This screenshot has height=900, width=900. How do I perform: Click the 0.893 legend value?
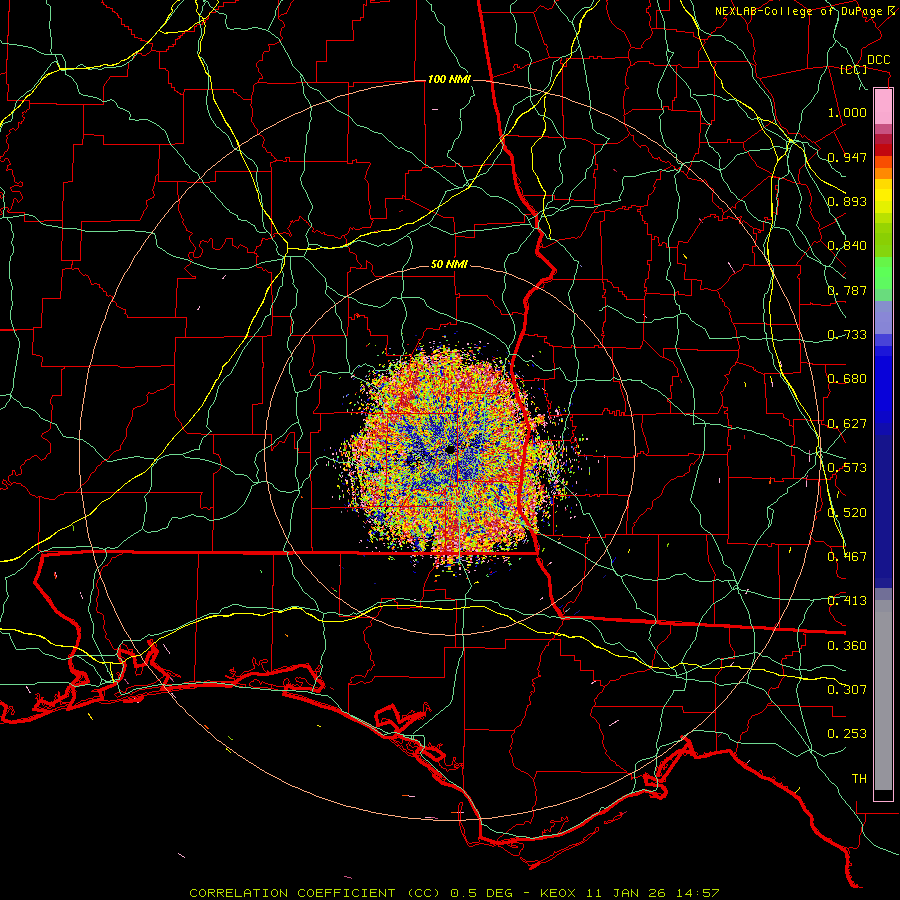click(847, 201)
